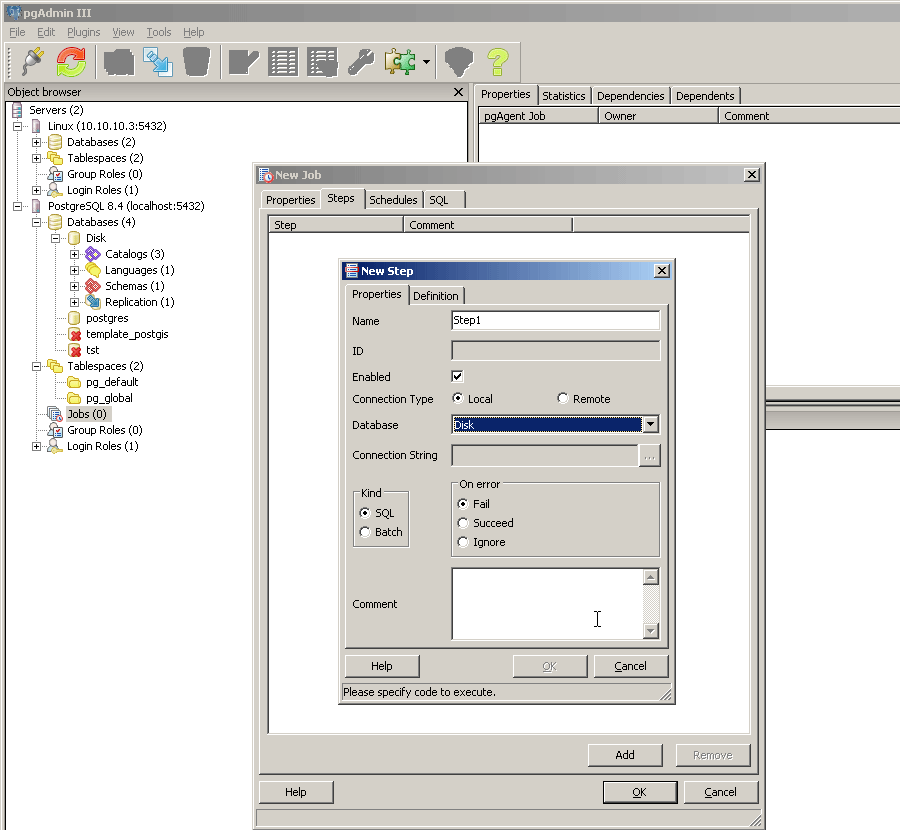Collapse the PostgreSQL 8.4 server node

[18, 206]
